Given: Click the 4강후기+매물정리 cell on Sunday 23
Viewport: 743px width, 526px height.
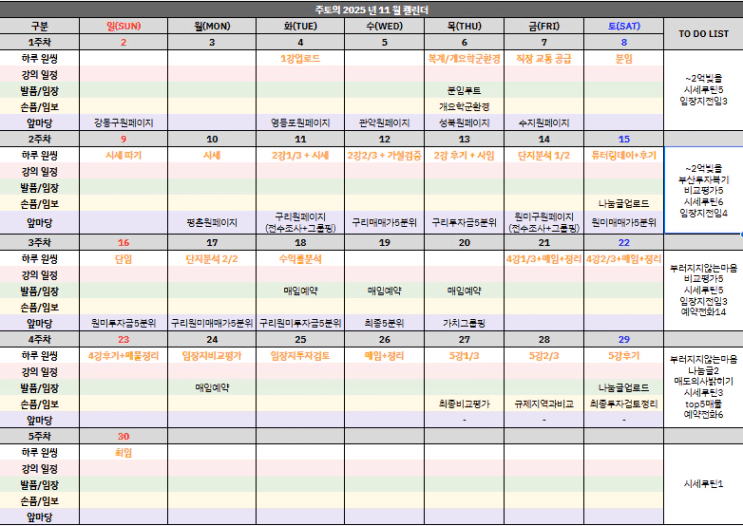Looking at the screenshot, I should pyautogui.click(x=124, y=355).
